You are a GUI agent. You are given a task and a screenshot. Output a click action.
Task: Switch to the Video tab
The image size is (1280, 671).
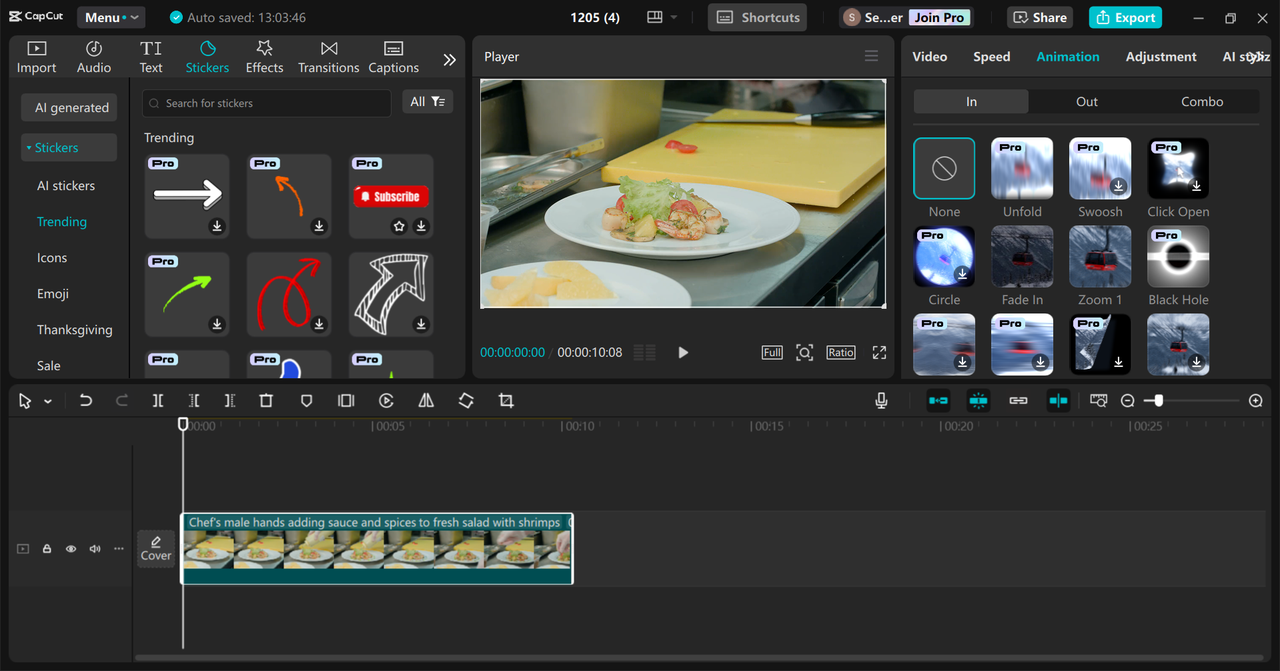(x=930, y=57)
